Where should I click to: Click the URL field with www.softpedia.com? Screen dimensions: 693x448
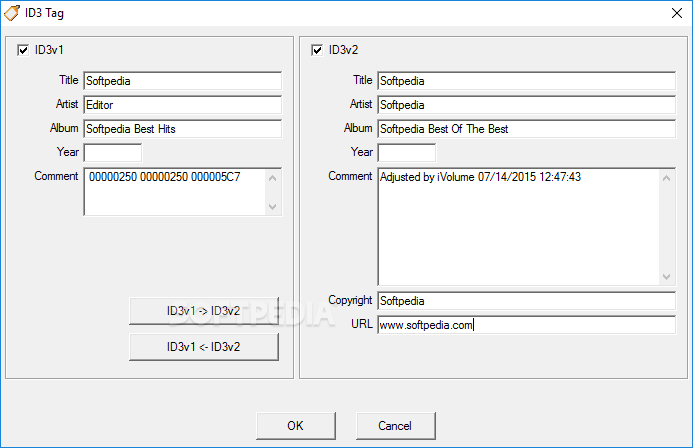coord(526,324)
